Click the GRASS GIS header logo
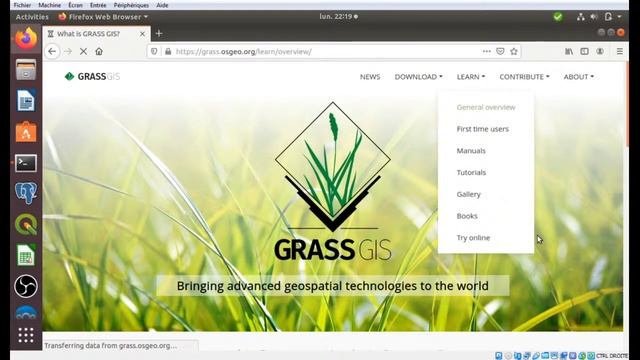 pos(92,76)
